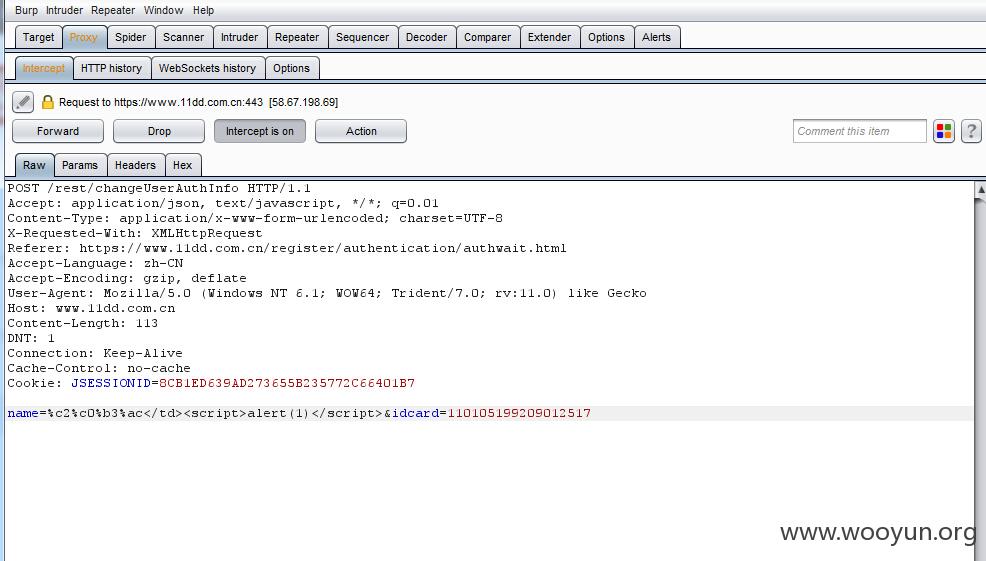Switch to the Spider tab
Screen dimensions: 986x561
click(x=130, y=37)
